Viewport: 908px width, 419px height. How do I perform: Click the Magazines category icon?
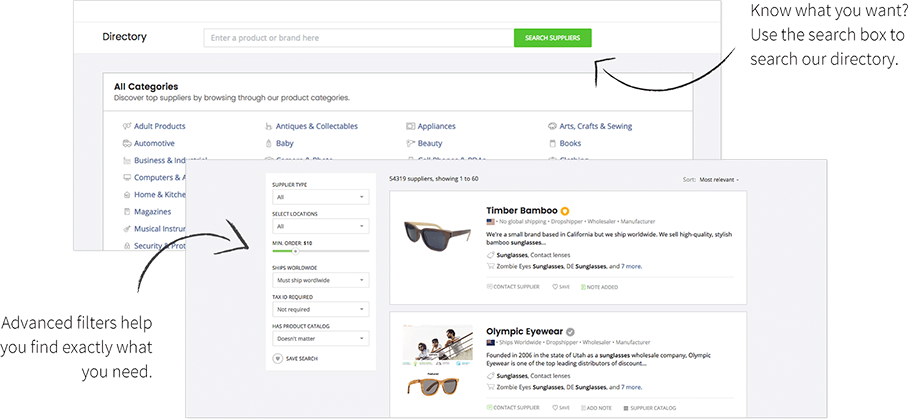(x=127, y=212)
